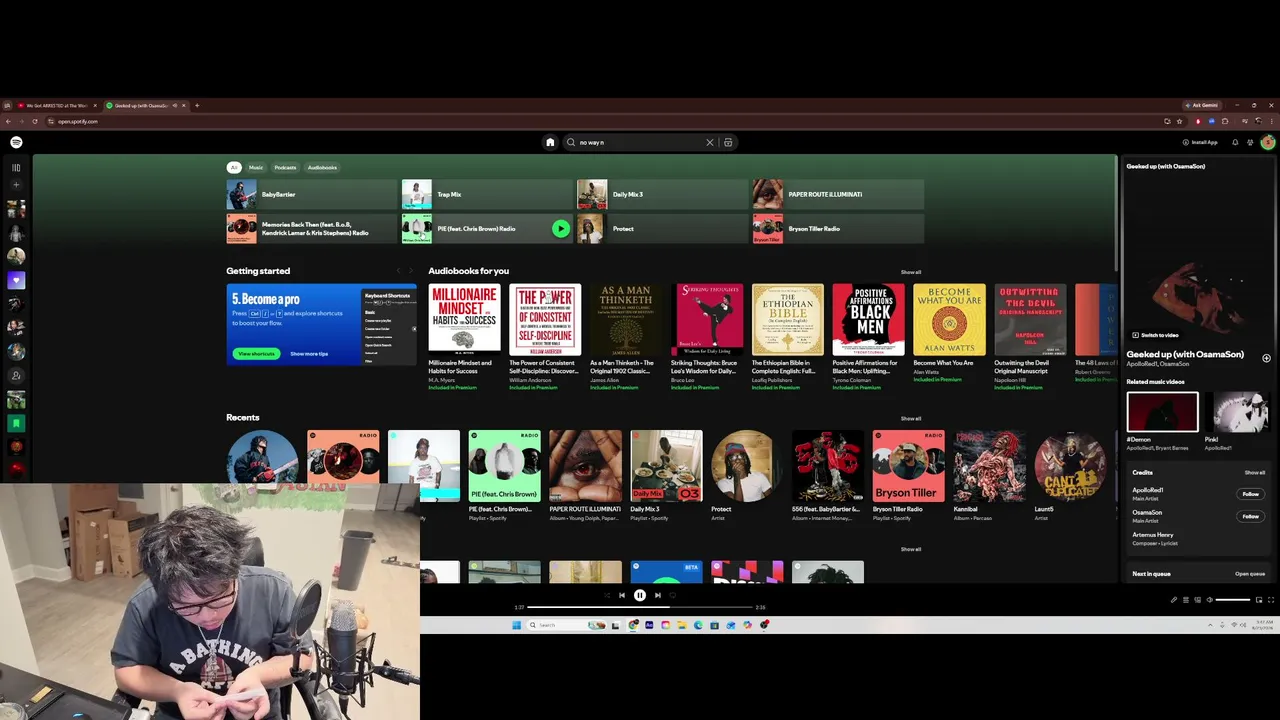Click Switch to video on now playing art
This screenshot has height=720, width=1280.
click(x=1155, y=335)
